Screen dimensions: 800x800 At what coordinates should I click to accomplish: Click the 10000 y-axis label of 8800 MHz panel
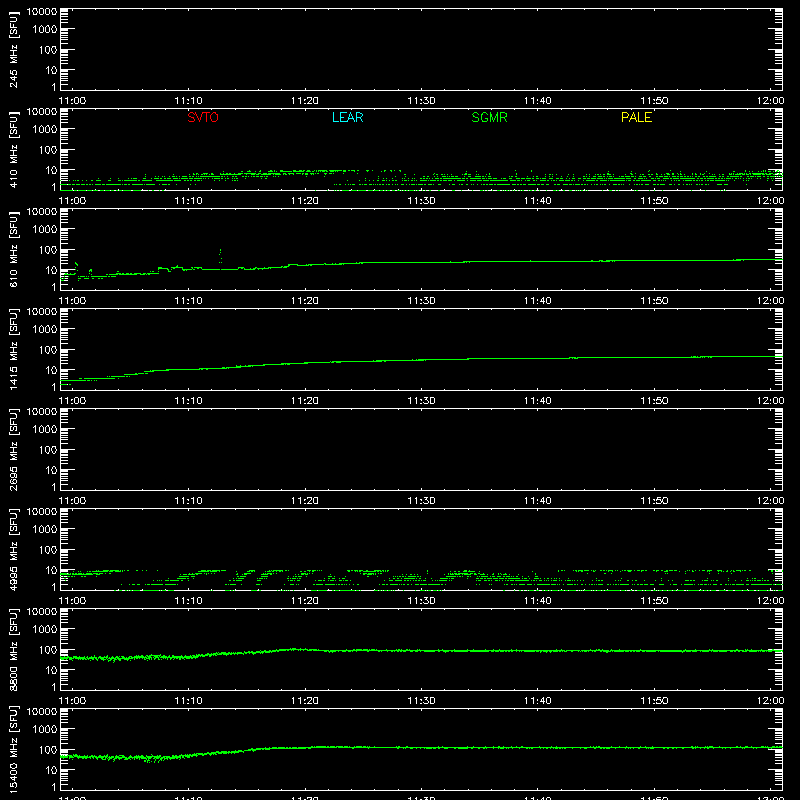tap(42, 612)
